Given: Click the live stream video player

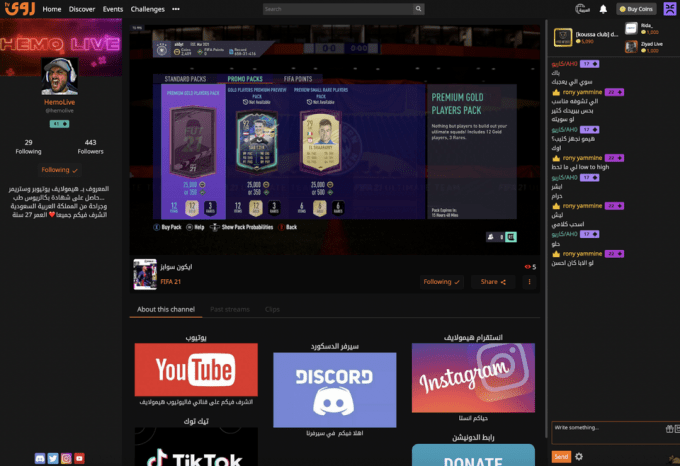Looking at the screenshot, I should point(335,140).
